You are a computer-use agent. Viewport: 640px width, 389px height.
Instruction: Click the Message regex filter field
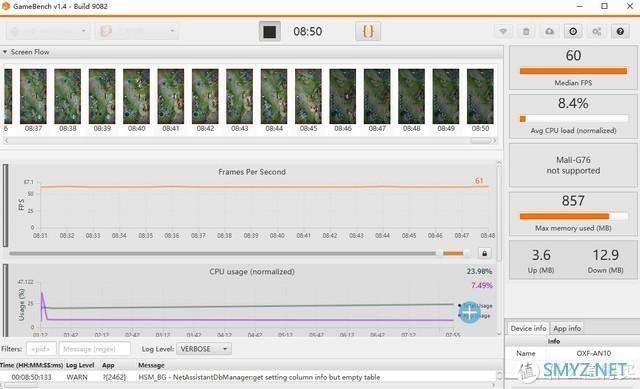coord(95,349)
